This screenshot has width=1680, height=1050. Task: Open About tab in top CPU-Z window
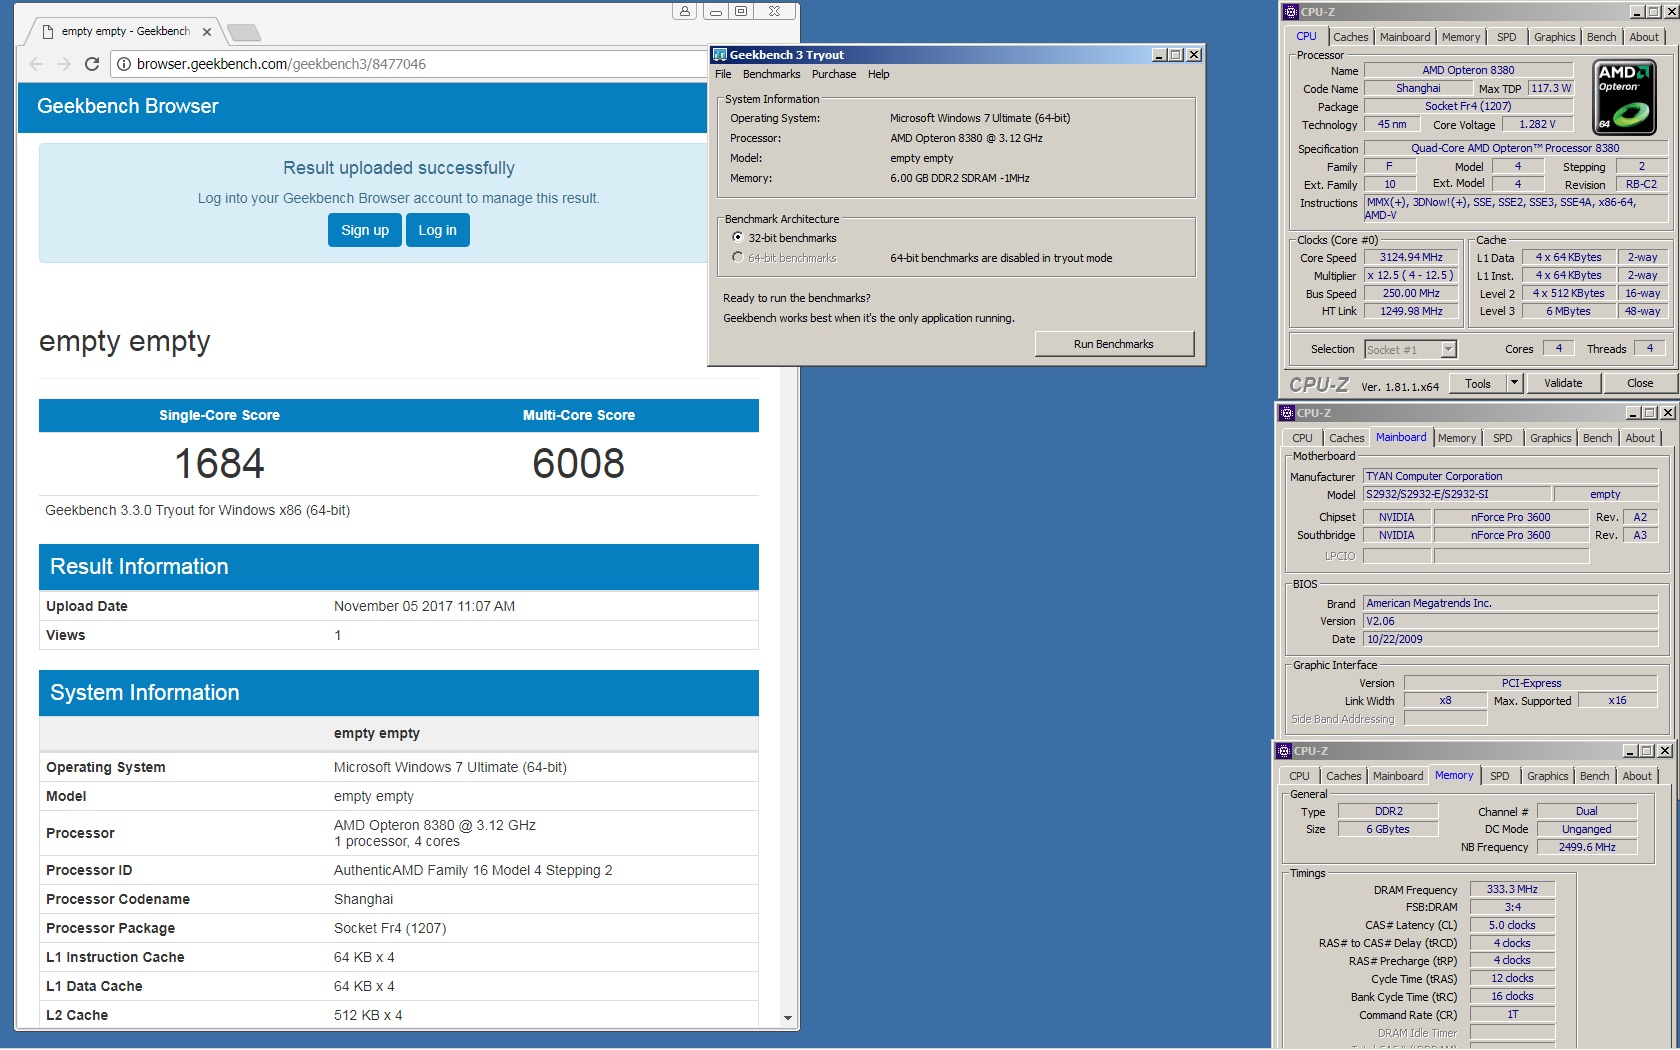(x=1644, y=37)
